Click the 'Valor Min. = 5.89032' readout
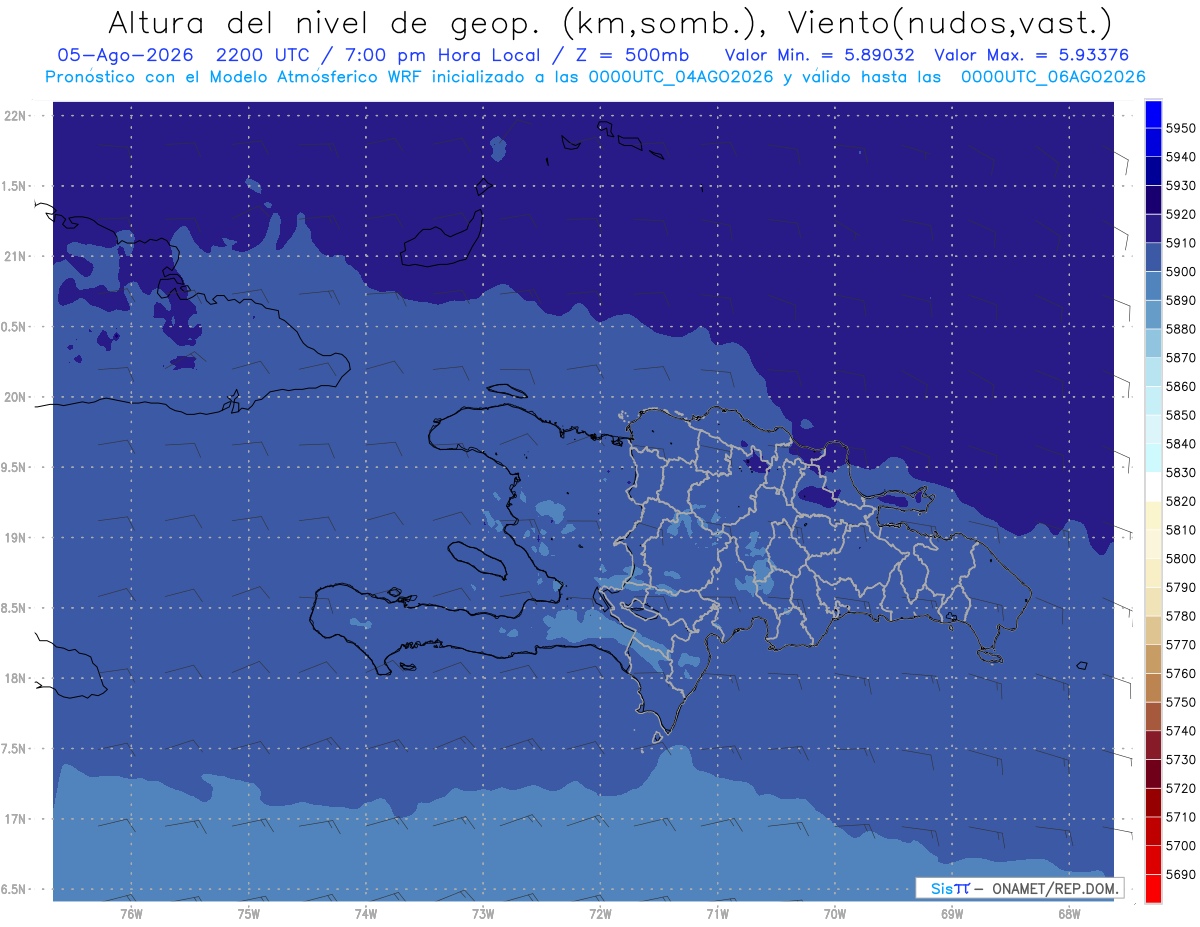1200x927 pixels. point(819,55)
